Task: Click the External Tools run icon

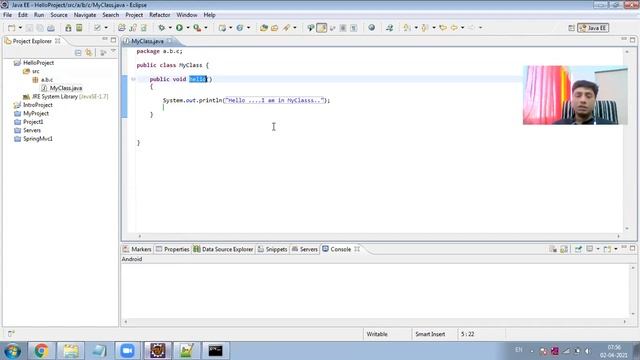Action: click(x=197, y=28)
